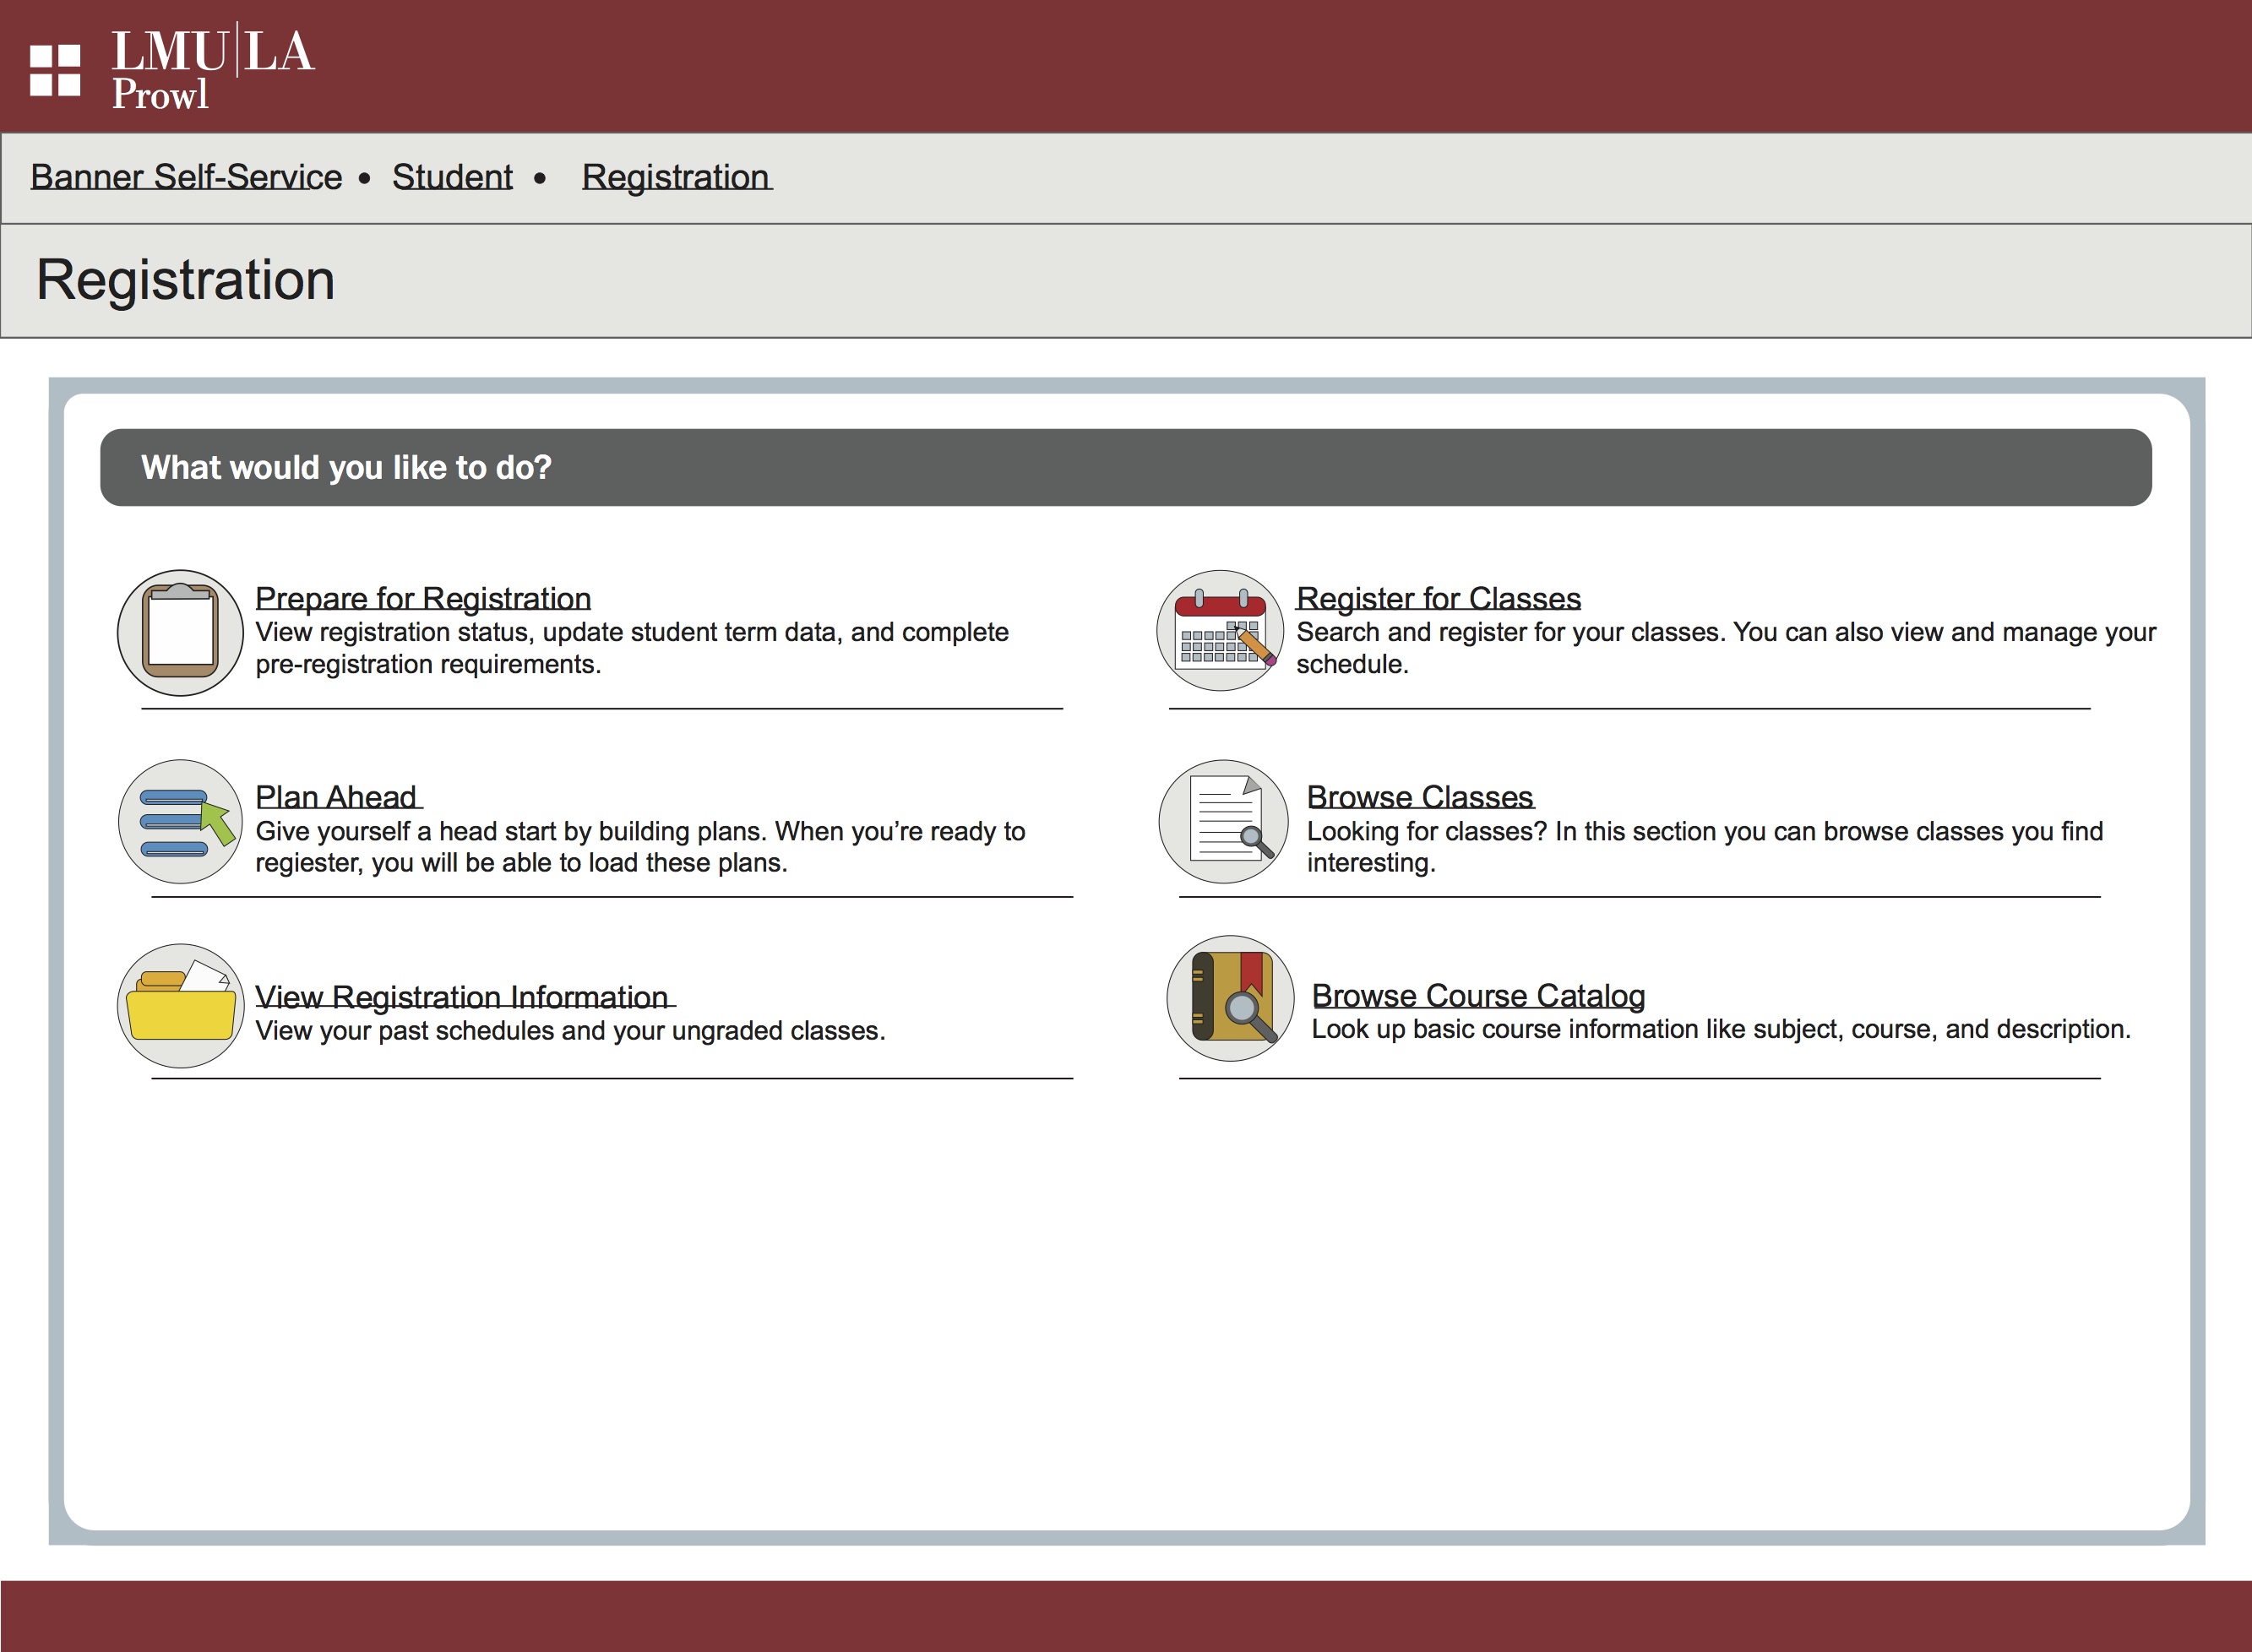2252x1652 pixels.
Task: Click the Registration page heading
Action: [186, 280]
